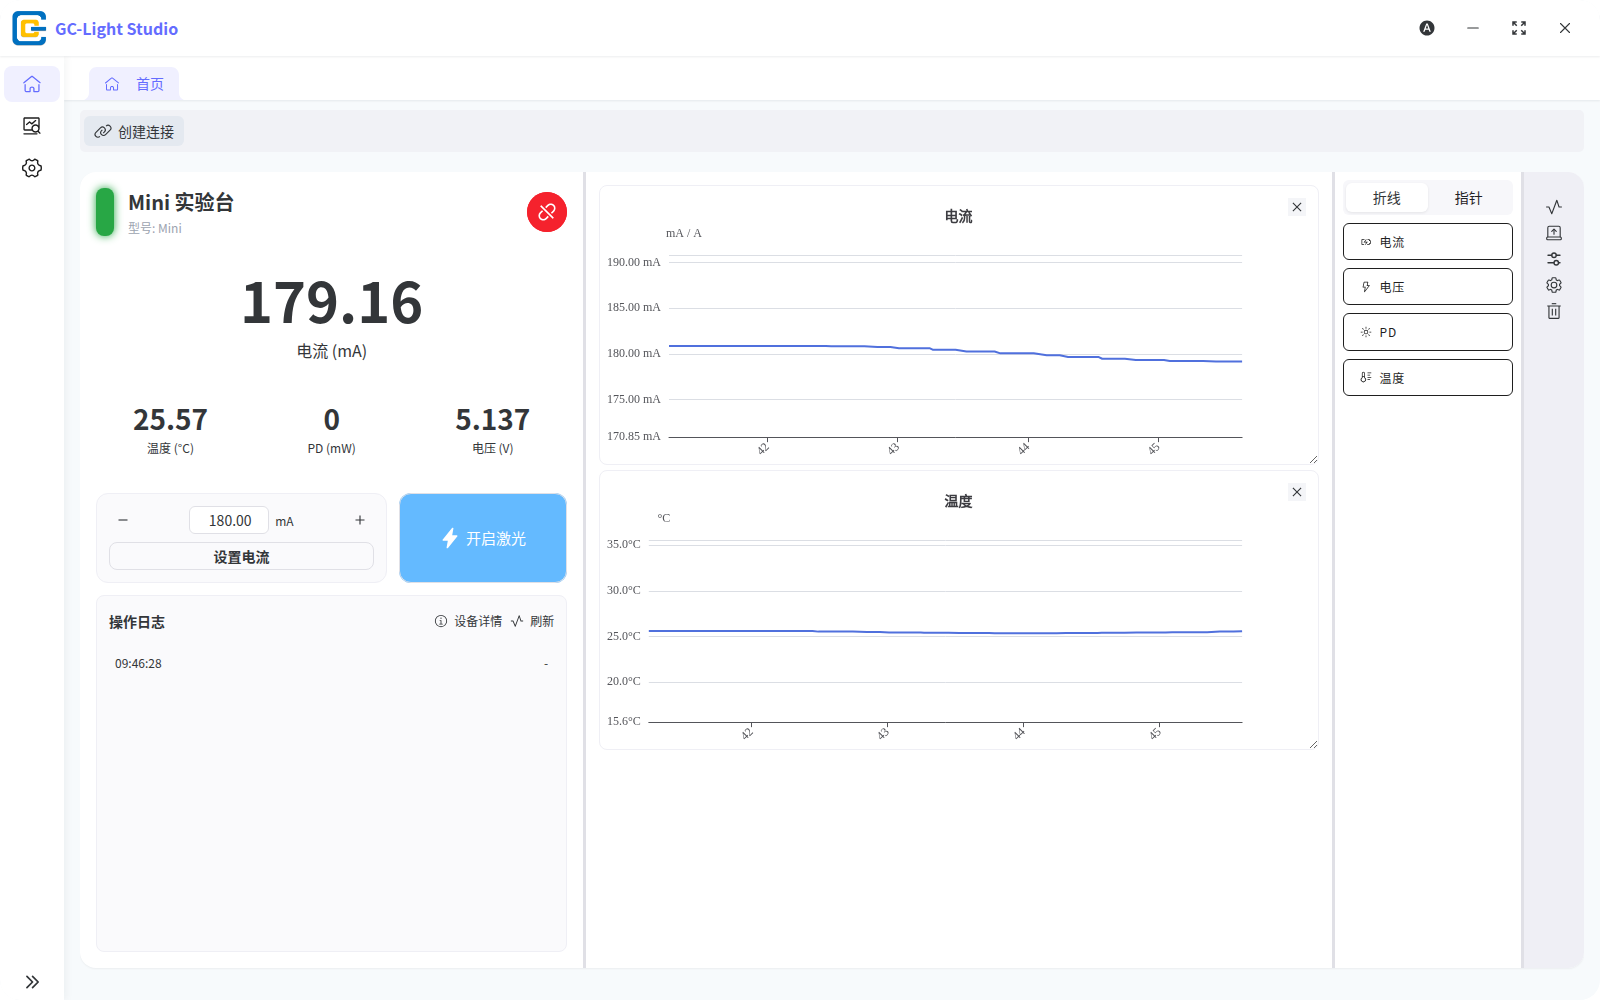
Task: Click the blue current trace in 电流 chart
Action: pos(955,350)
